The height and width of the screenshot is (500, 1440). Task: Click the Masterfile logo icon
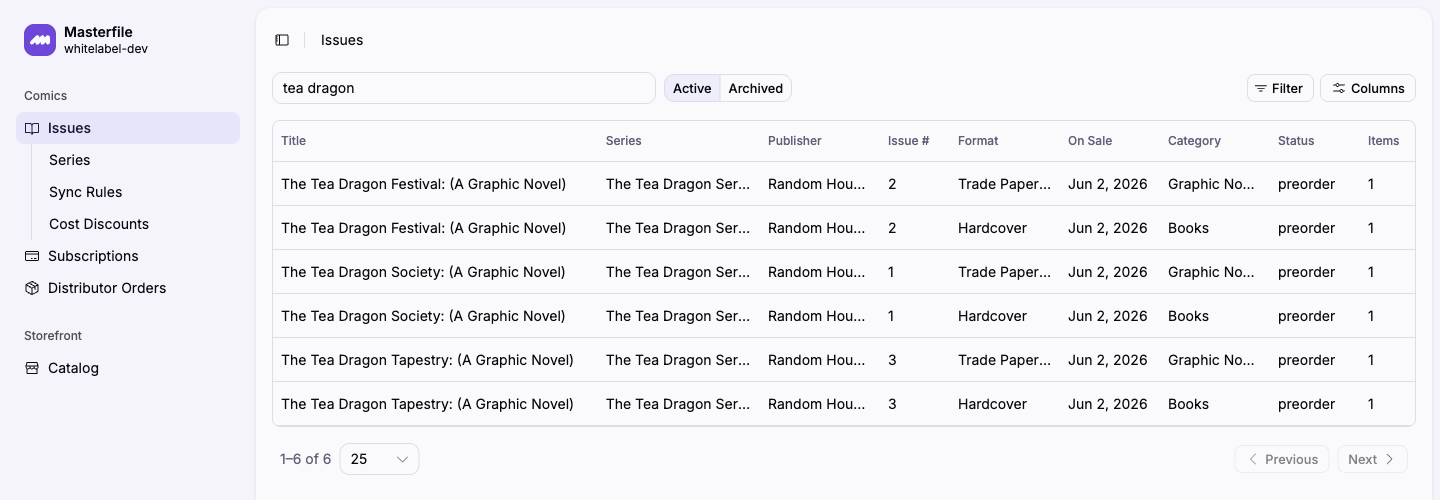[40, 40]
